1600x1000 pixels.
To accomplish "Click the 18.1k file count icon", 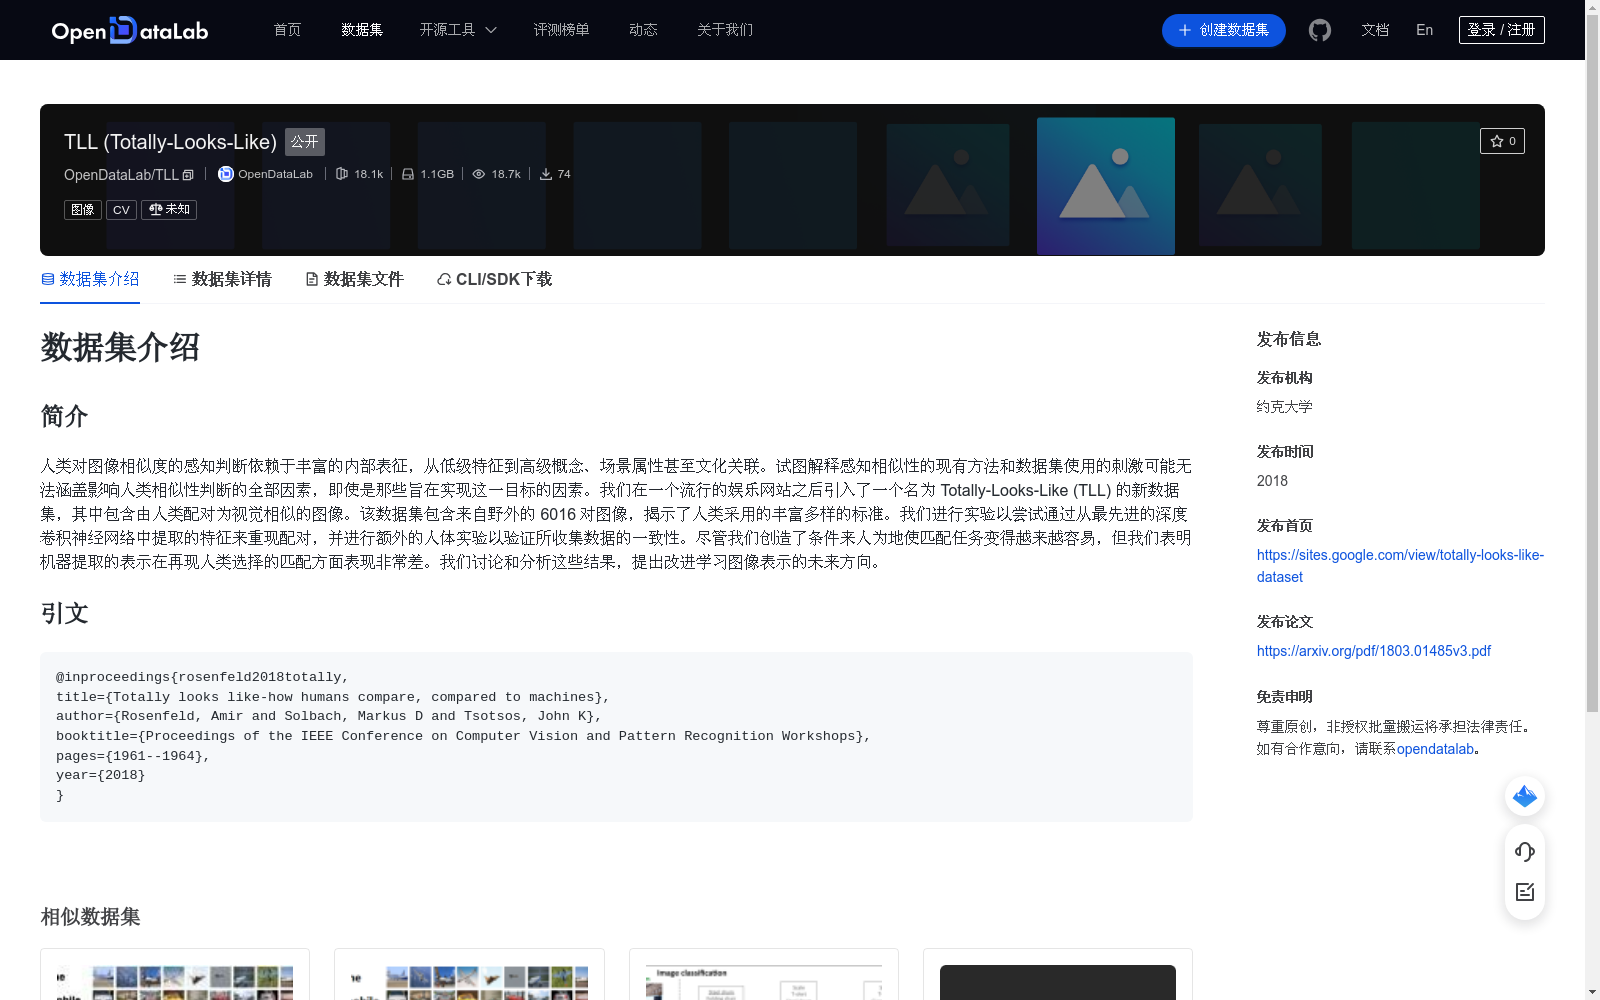I will pos(342,174).
